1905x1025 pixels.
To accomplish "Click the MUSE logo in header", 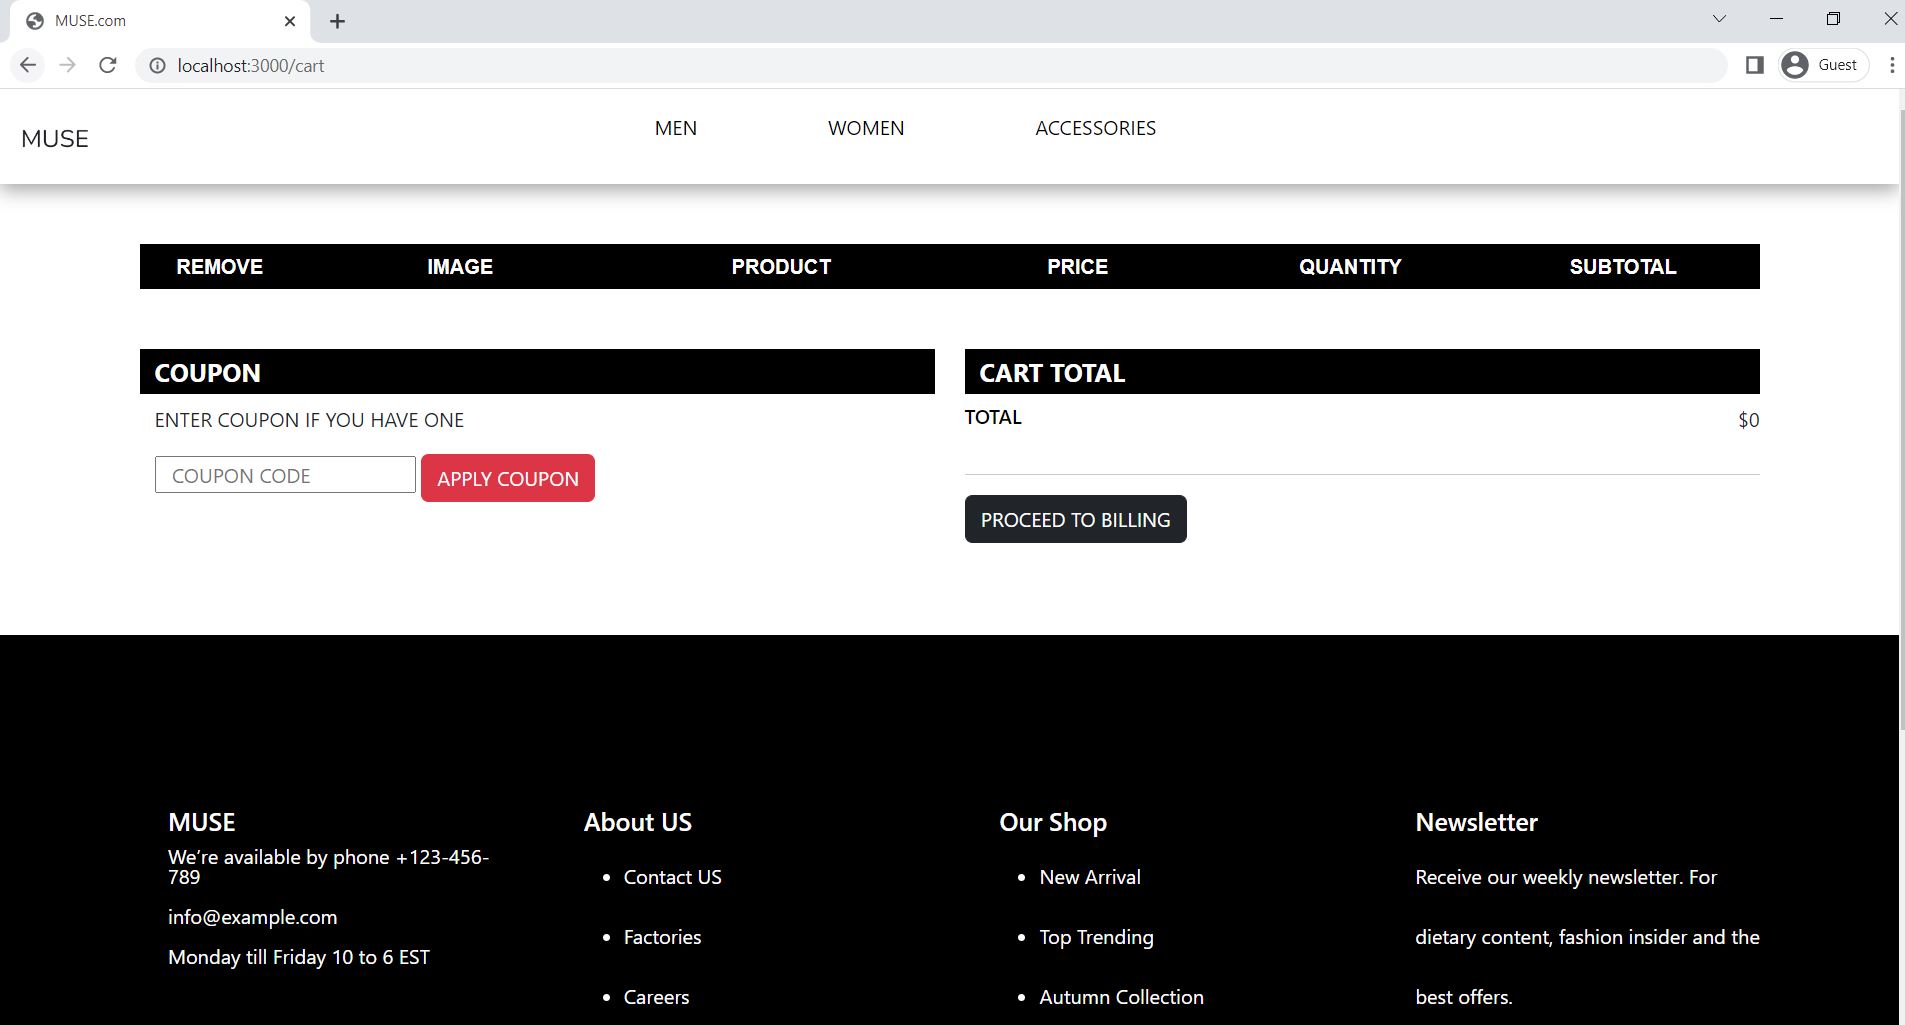I will [x=54, y=138].
